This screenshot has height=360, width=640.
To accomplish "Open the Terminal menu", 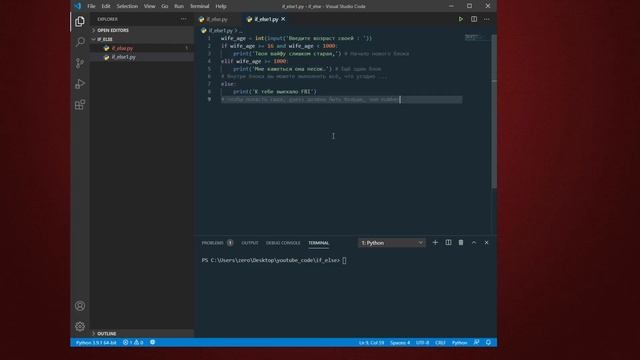I will click(x=200, y=6).
